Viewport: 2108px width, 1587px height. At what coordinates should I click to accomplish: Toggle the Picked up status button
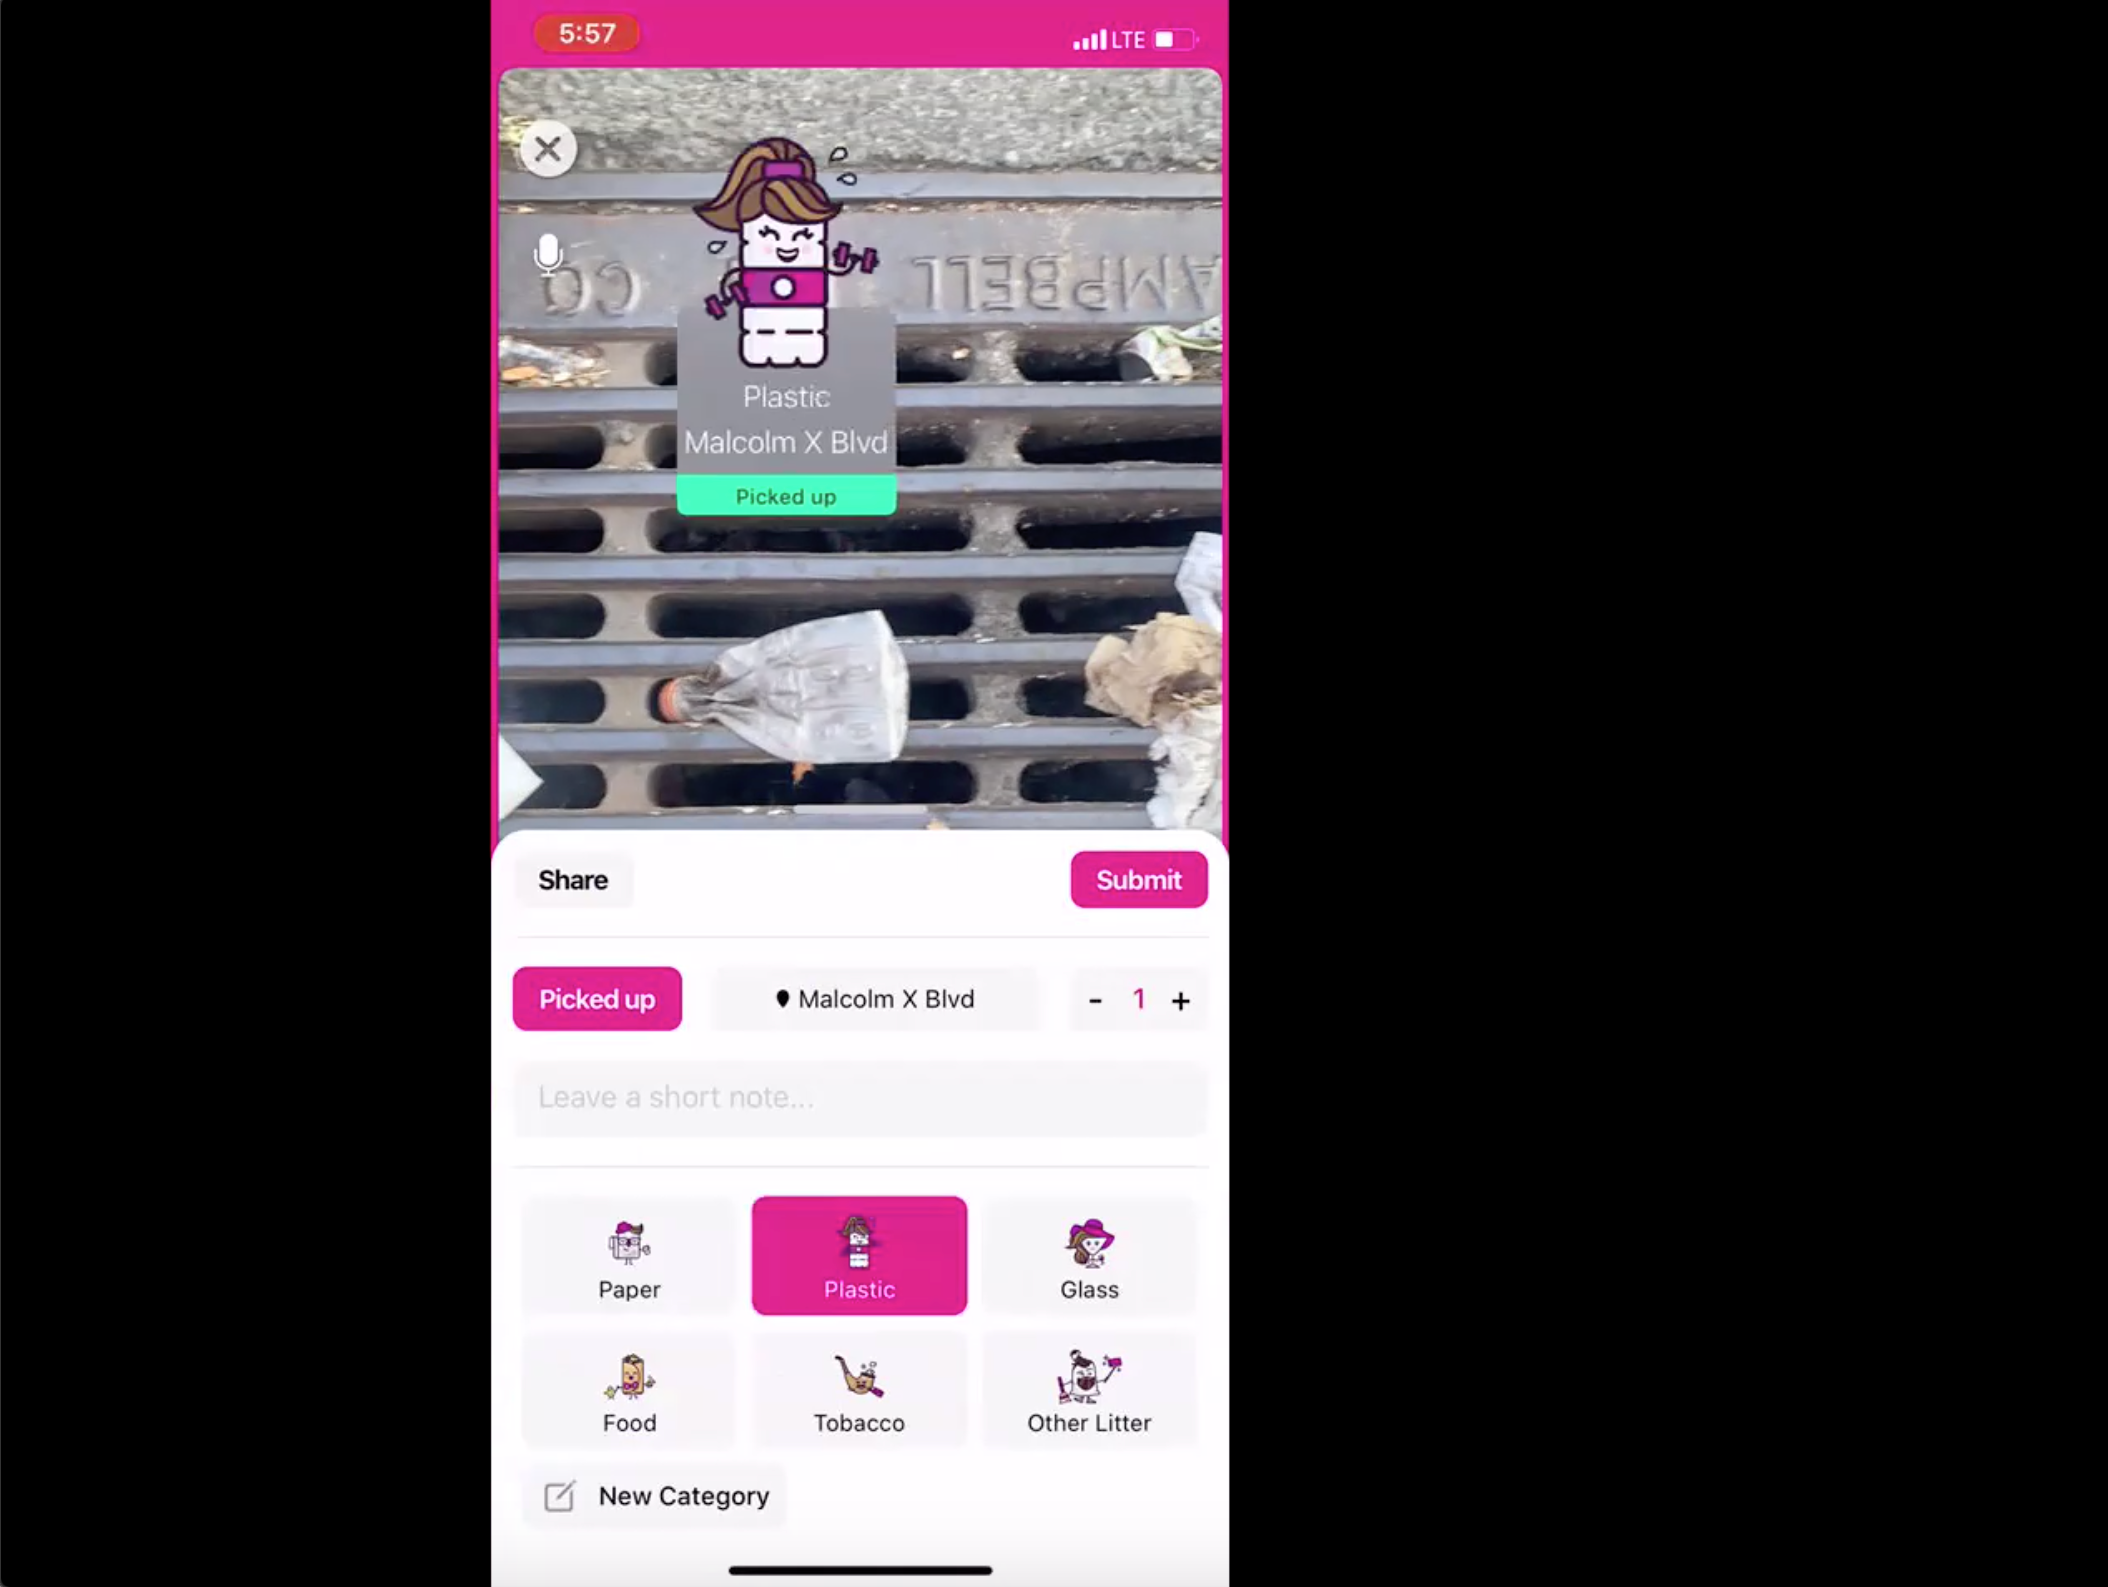coord(595,997)
